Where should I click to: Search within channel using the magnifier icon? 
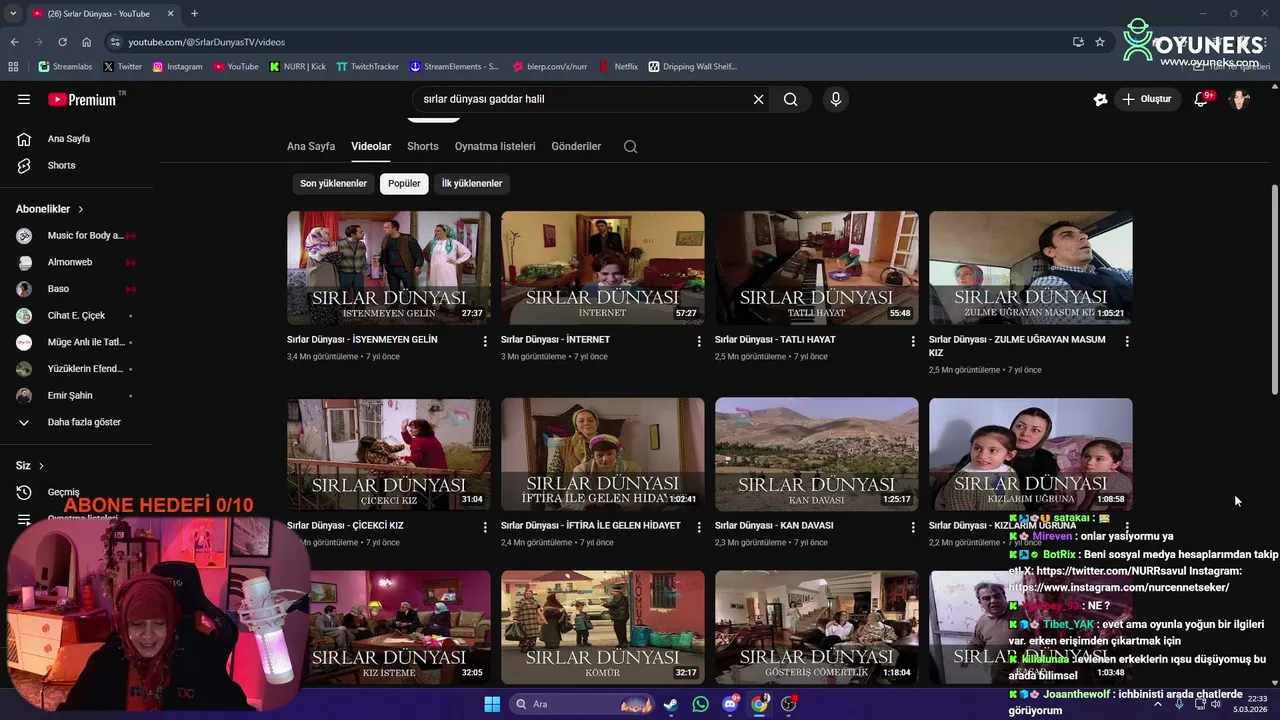630,146
